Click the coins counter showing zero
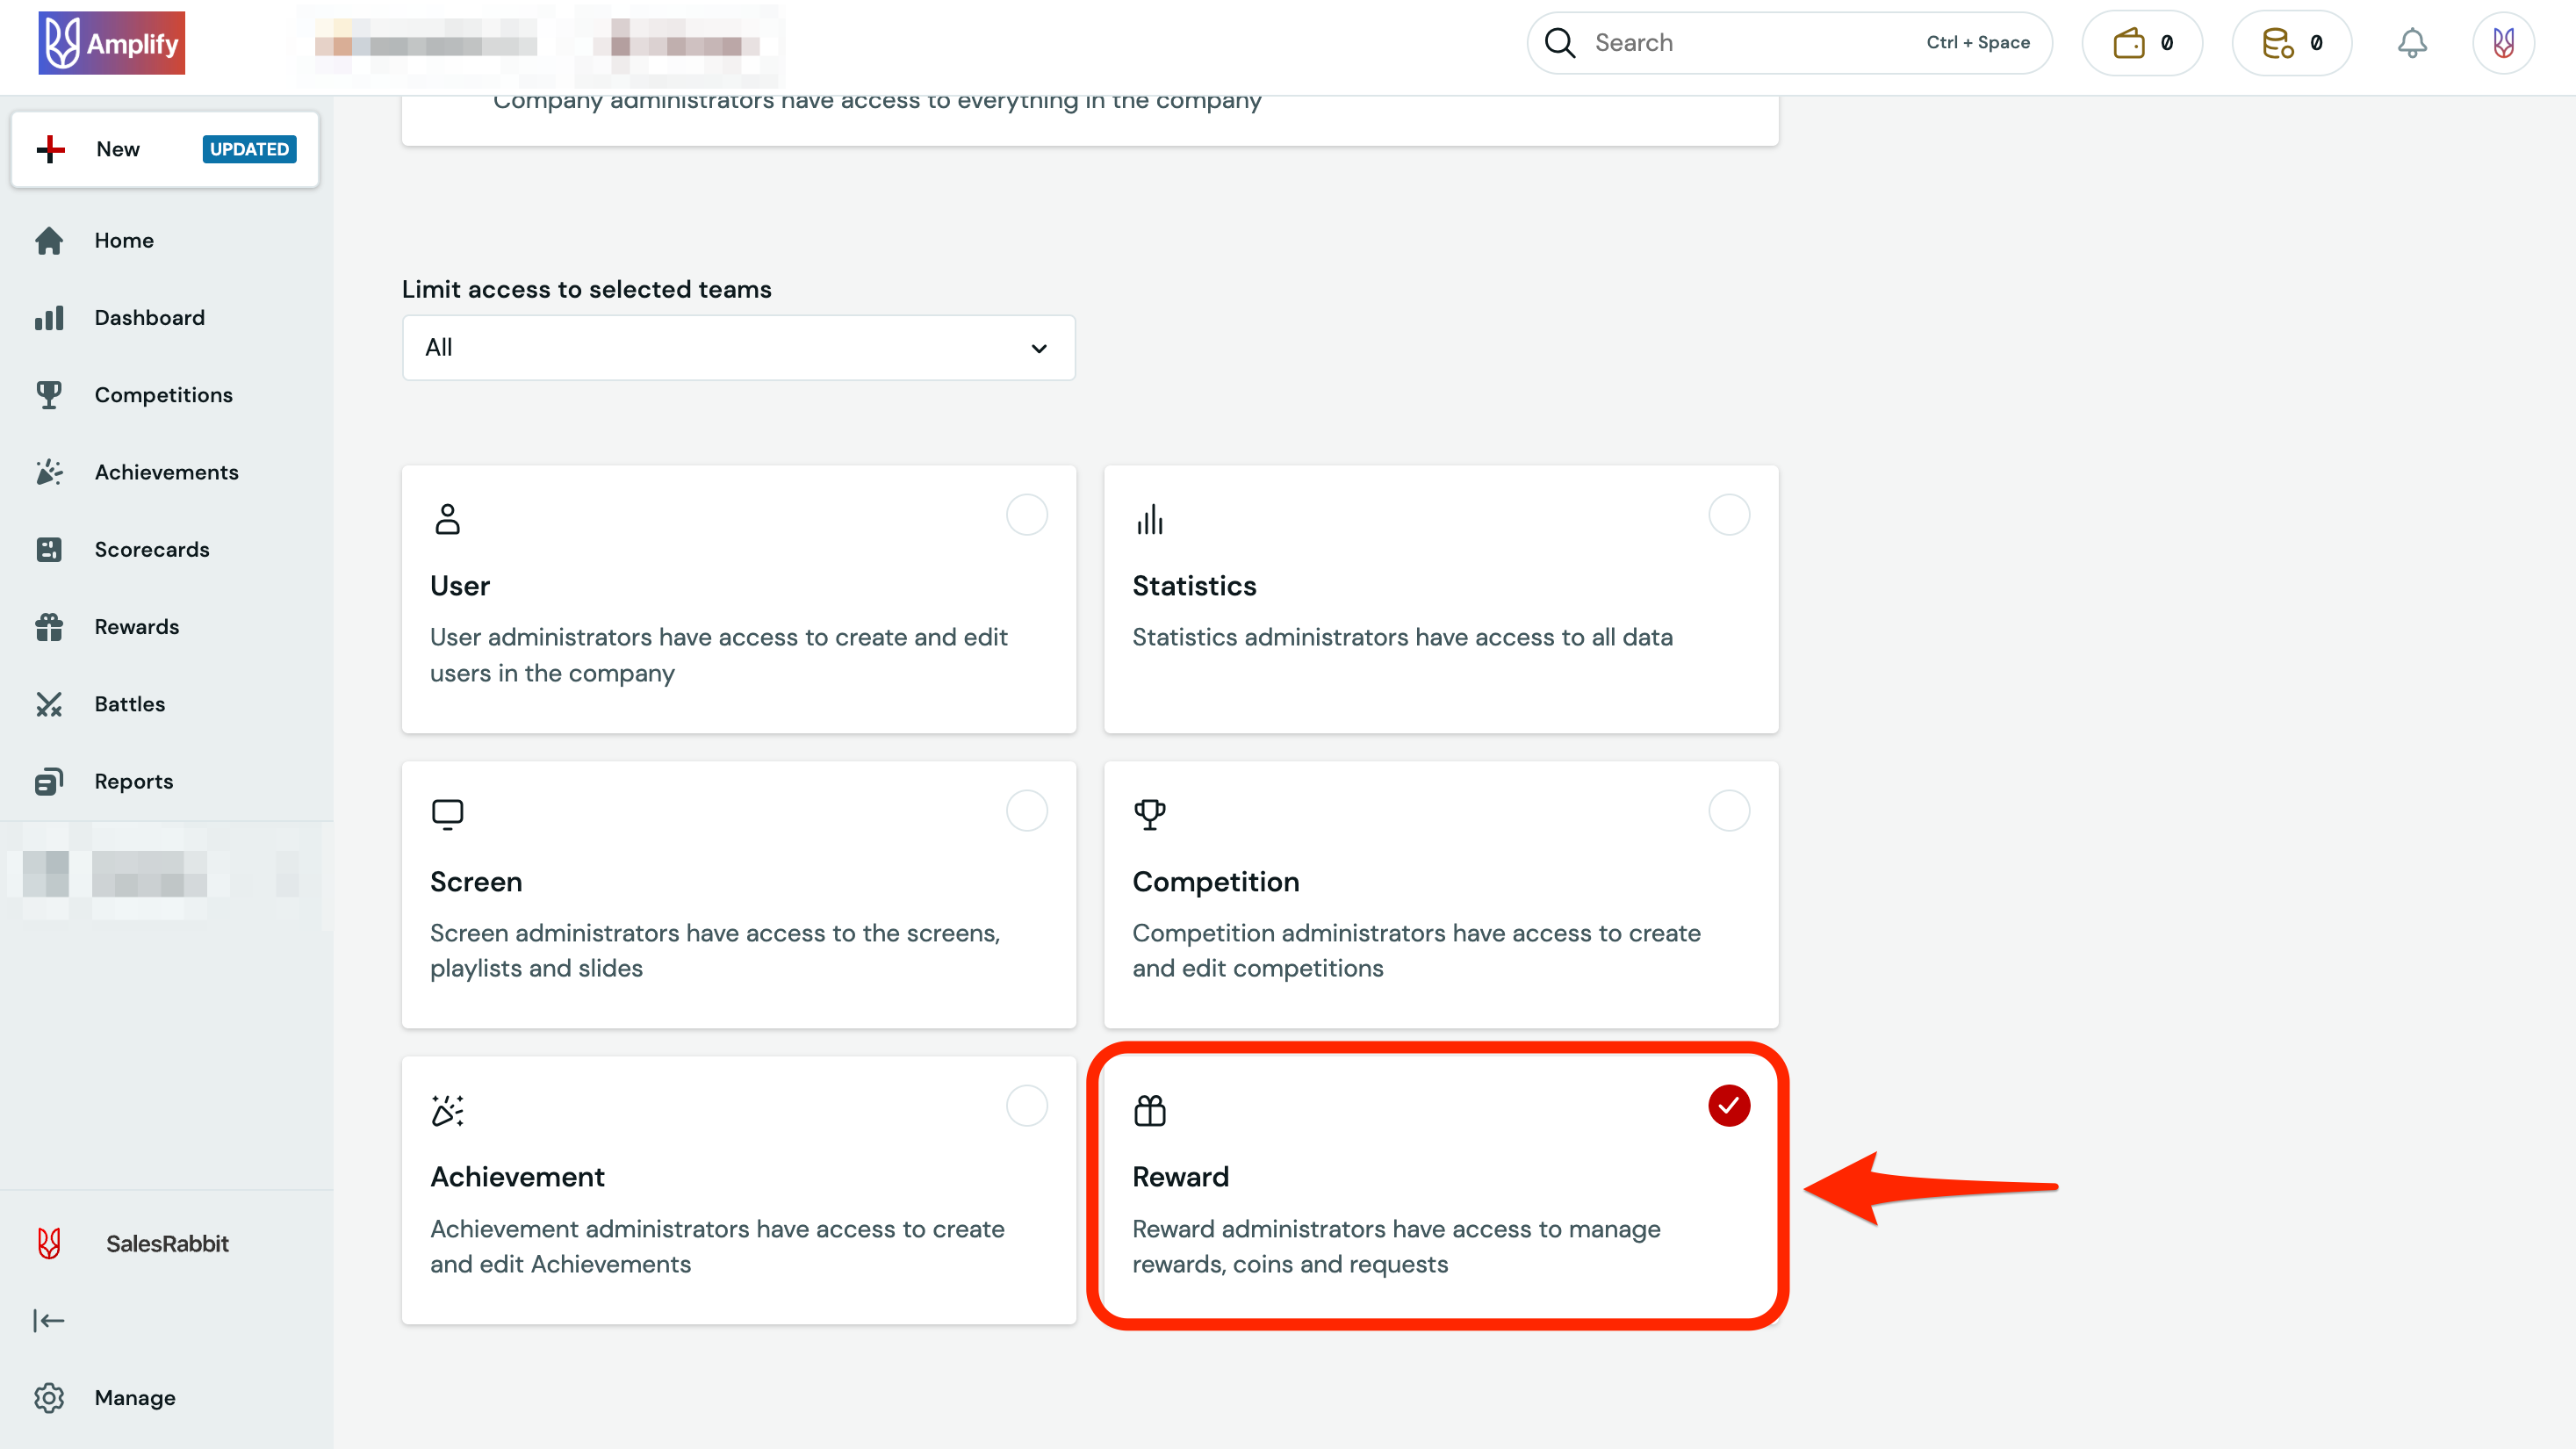 coord(2292,42)
